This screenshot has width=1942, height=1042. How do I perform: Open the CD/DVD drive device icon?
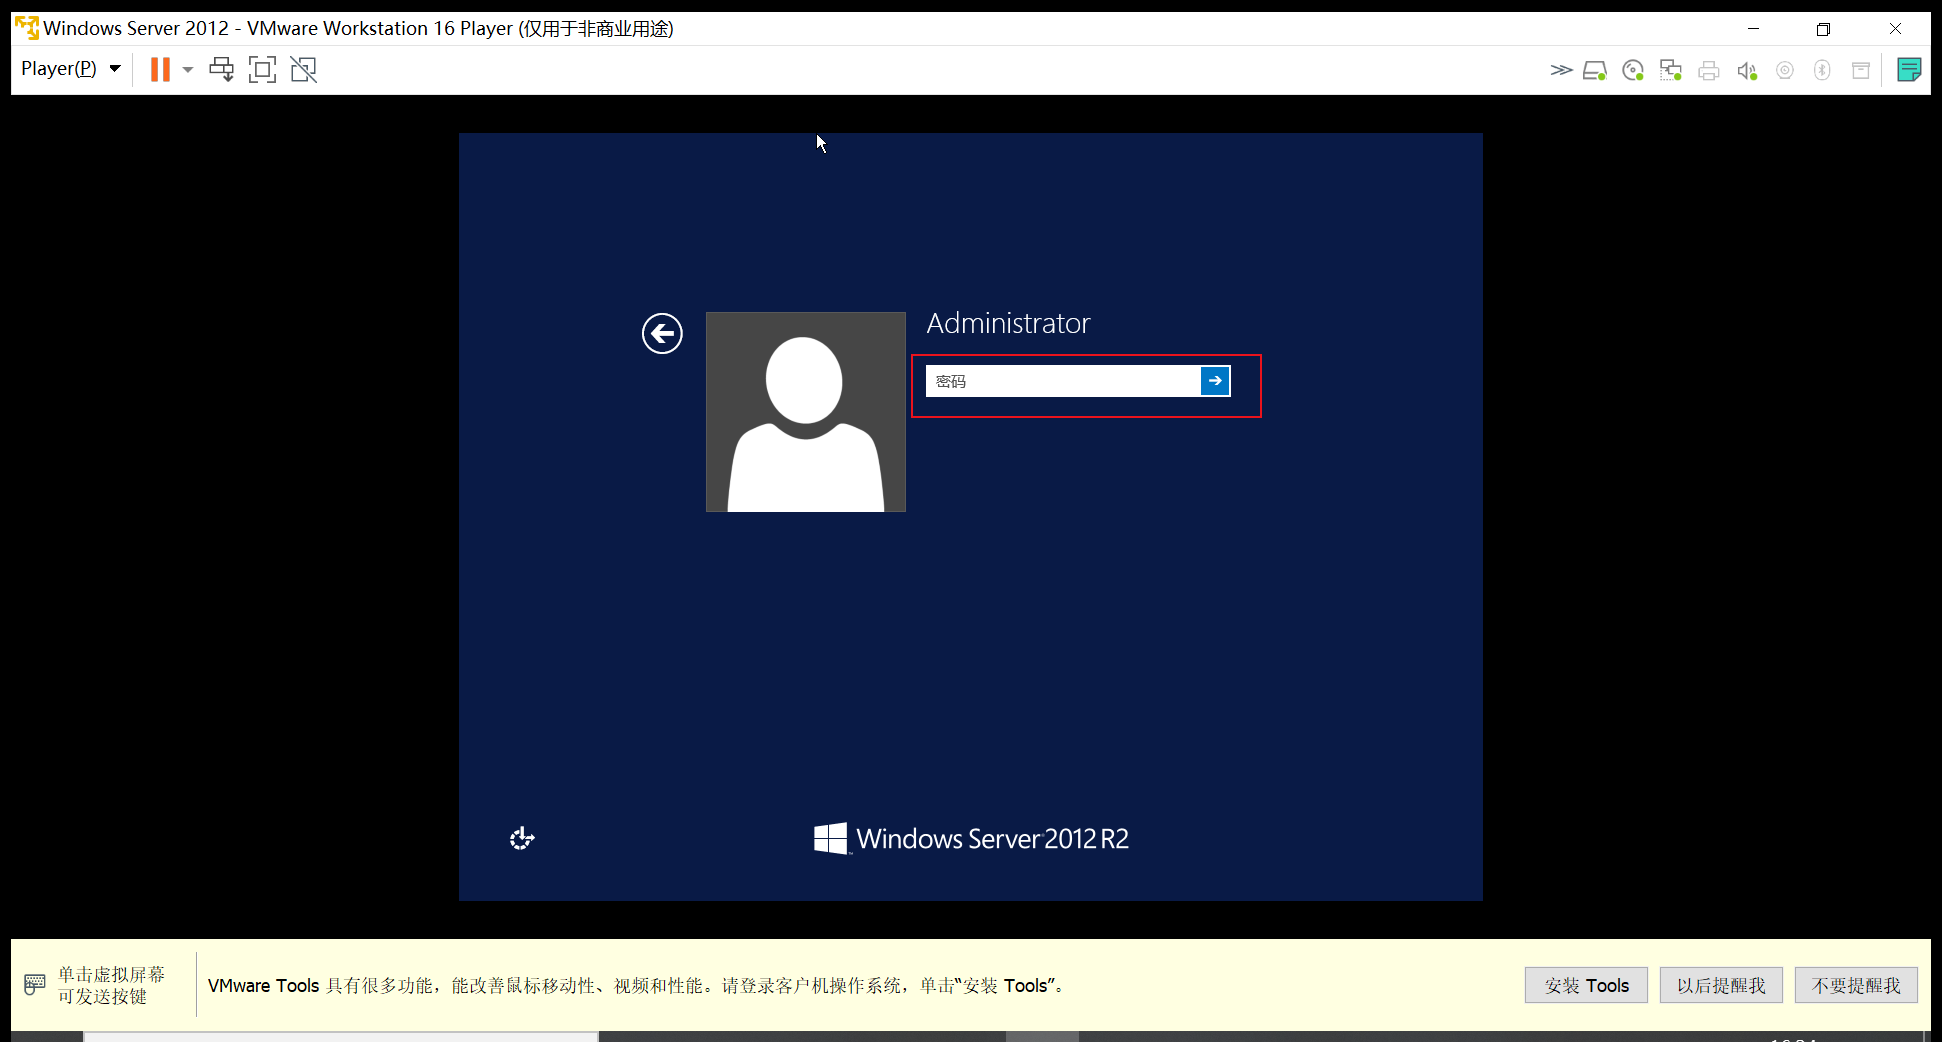(x=1633, y=69)
